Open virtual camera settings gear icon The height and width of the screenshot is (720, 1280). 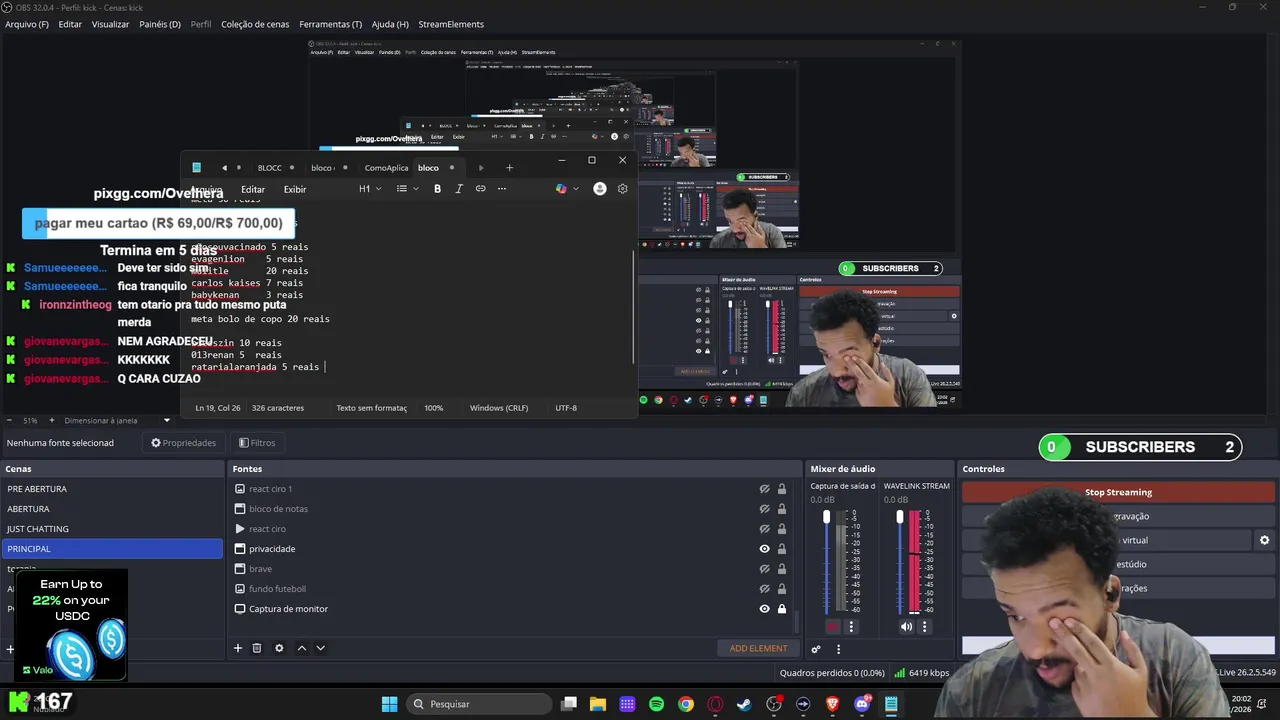click(1264, 540)
